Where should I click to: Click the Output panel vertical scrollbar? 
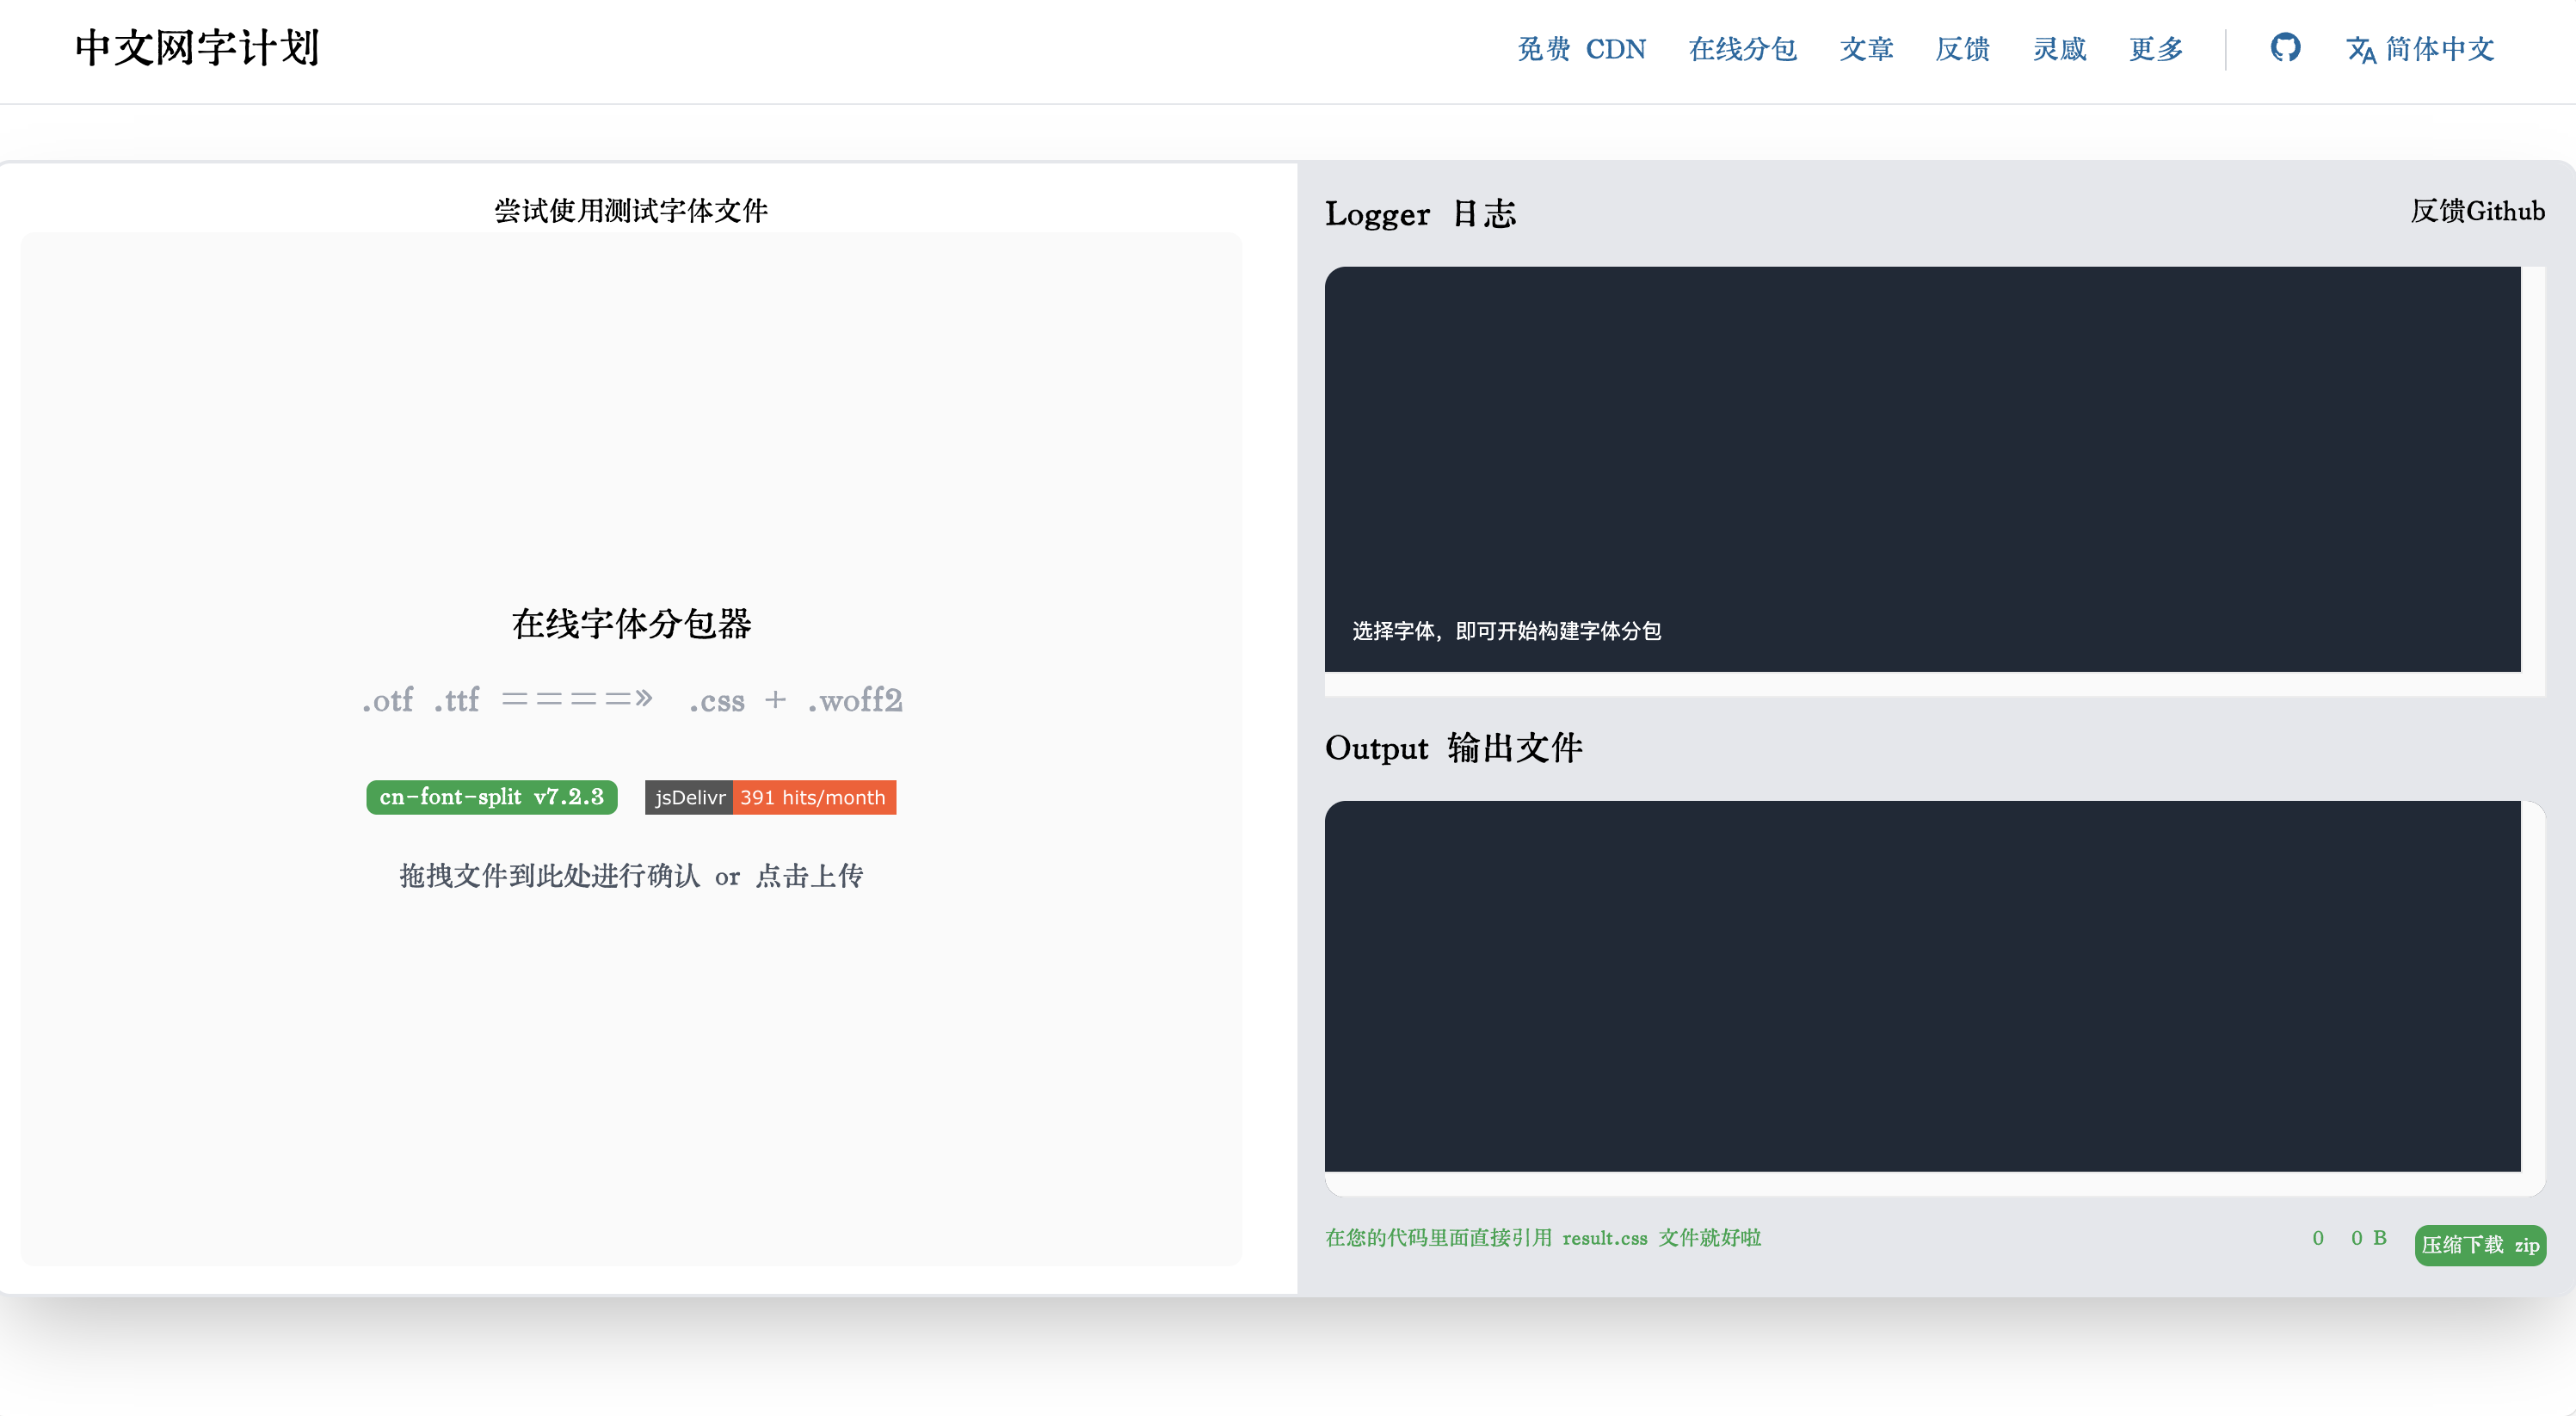click(x=2533, y=986)
